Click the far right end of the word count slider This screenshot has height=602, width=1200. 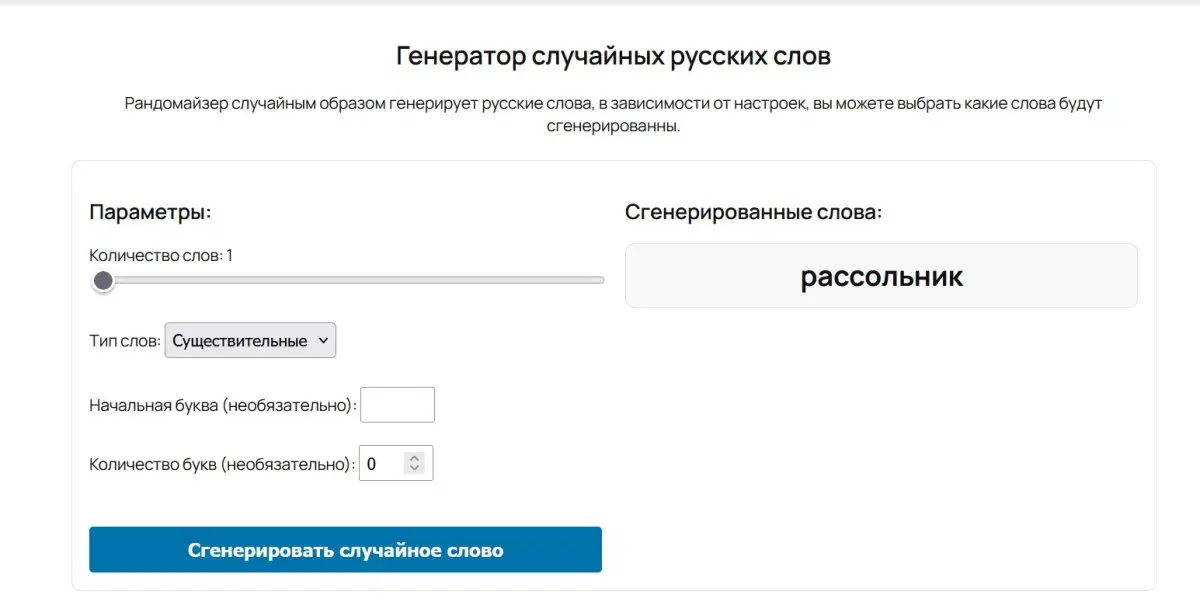tap(602, 280)
